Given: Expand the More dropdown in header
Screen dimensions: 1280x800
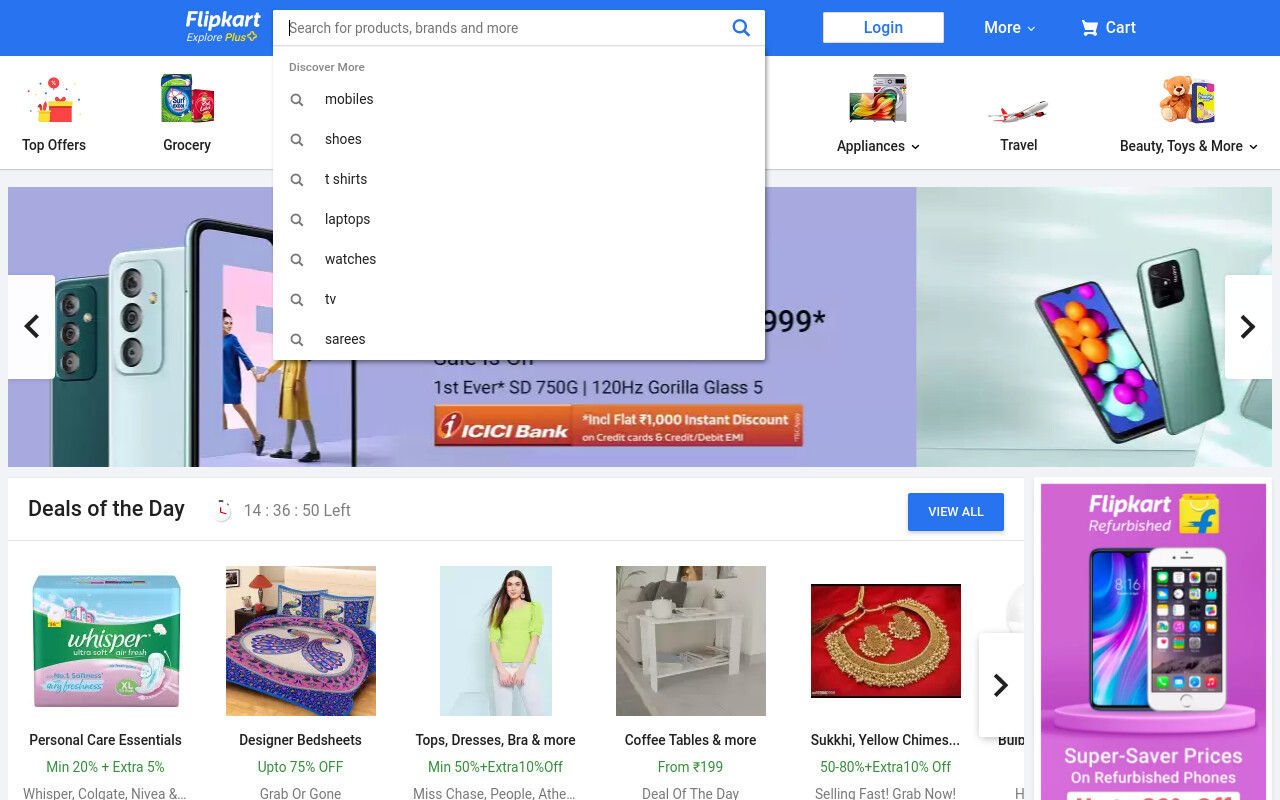Looking at the screenshot, I should point(1009,28).
